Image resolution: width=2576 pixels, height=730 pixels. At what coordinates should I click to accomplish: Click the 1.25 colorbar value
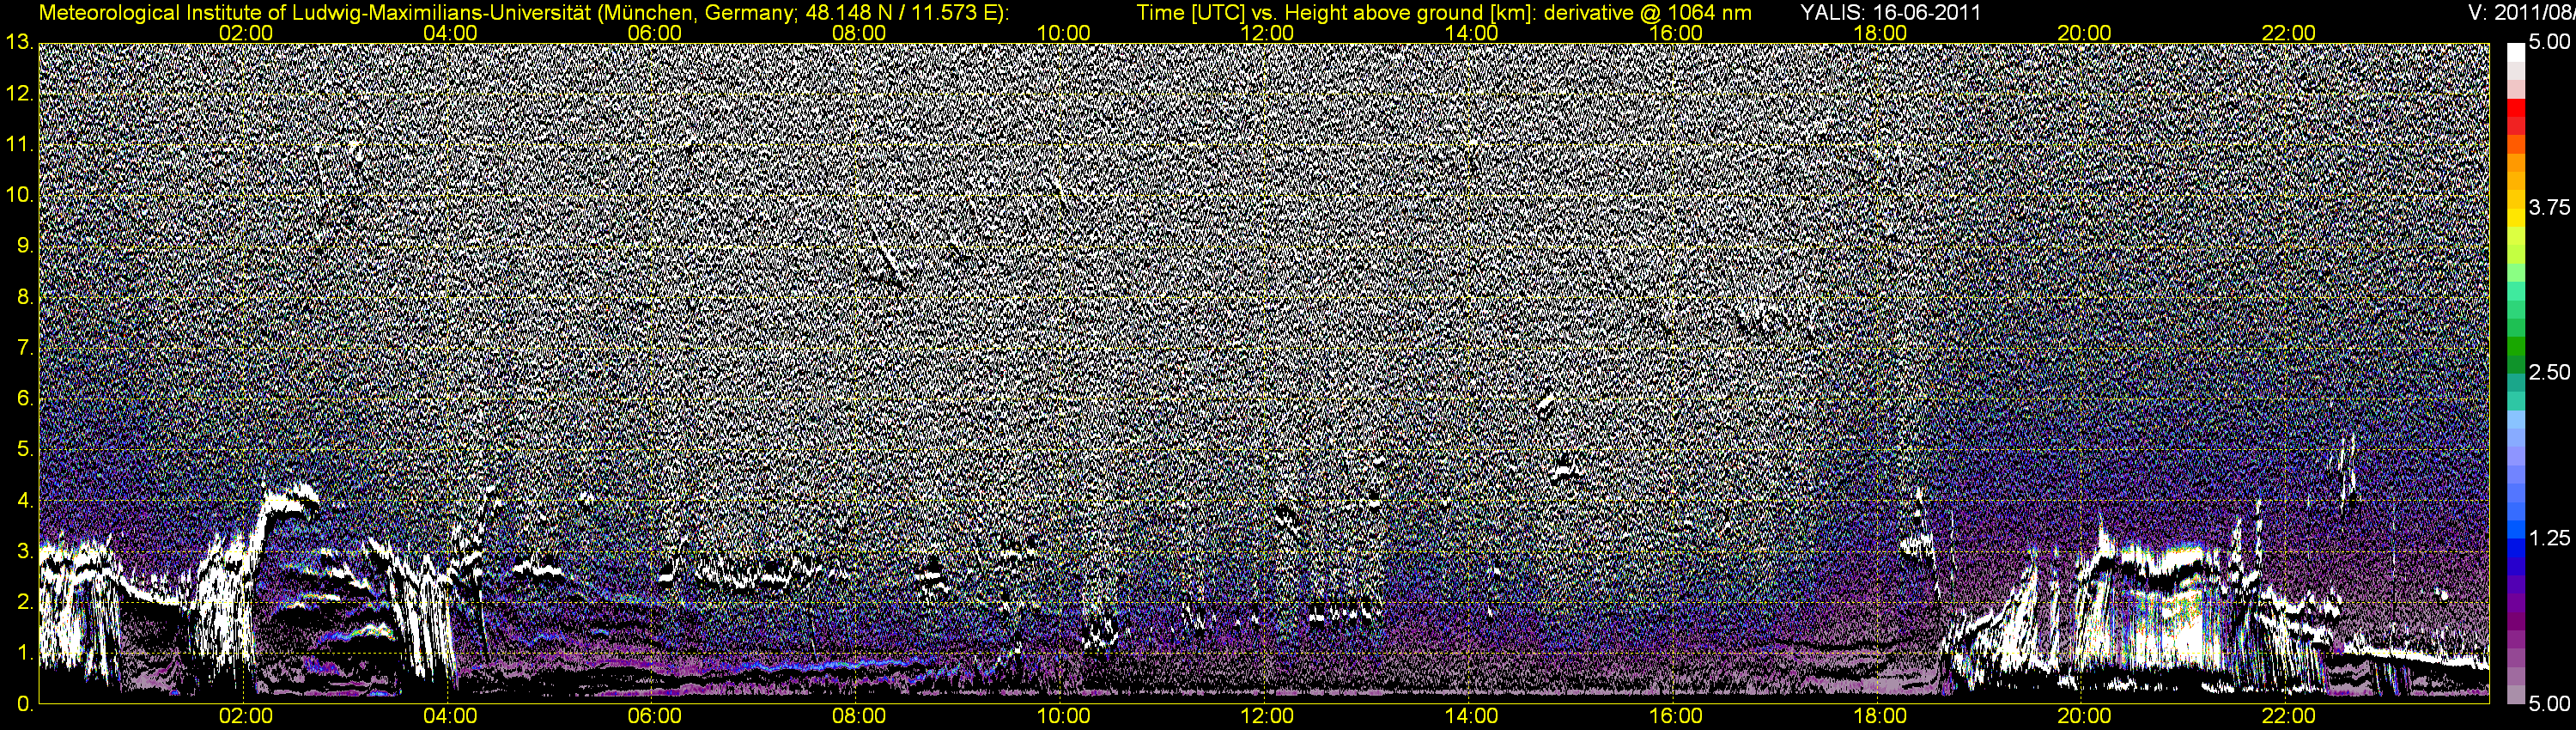click(2549, 538)
